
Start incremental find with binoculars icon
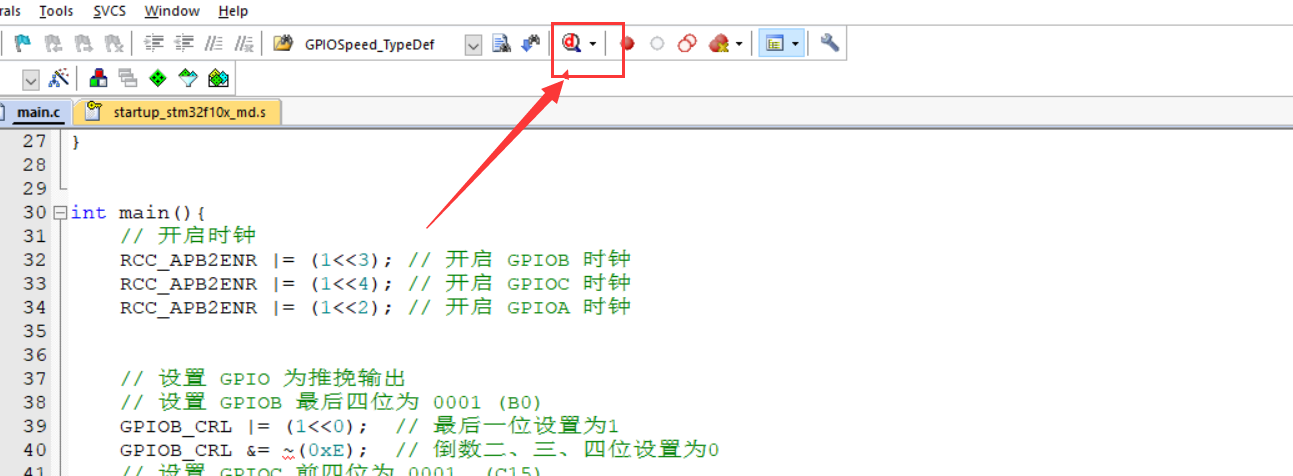[531, 44]
